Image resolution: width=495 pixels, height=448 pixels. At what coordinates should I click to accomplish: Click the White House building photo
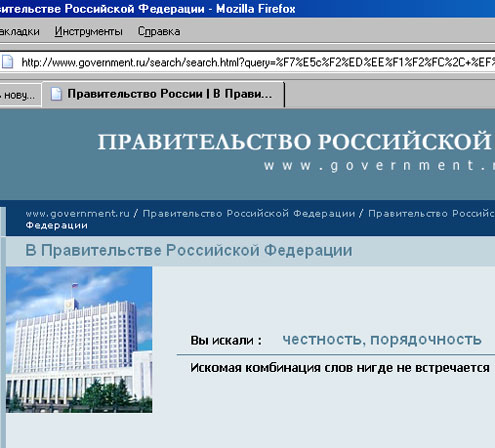(79, 340)
